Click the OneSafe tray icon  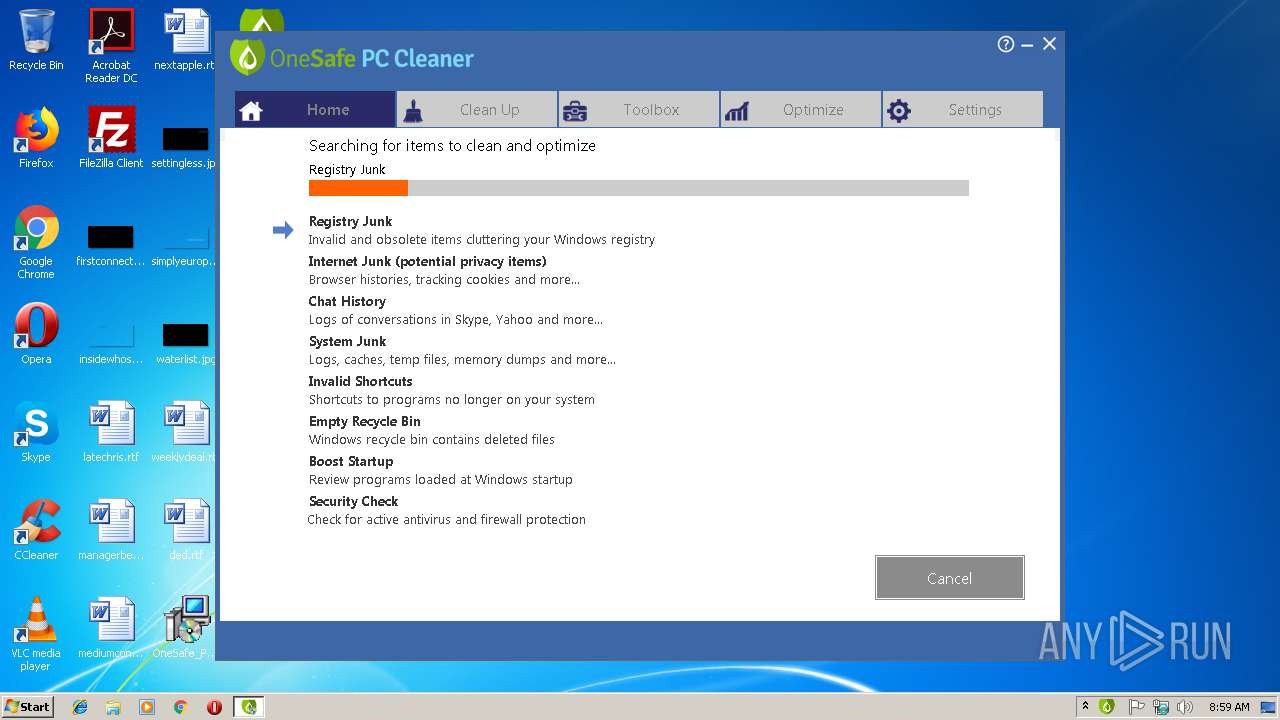(x=1107, y=707)
